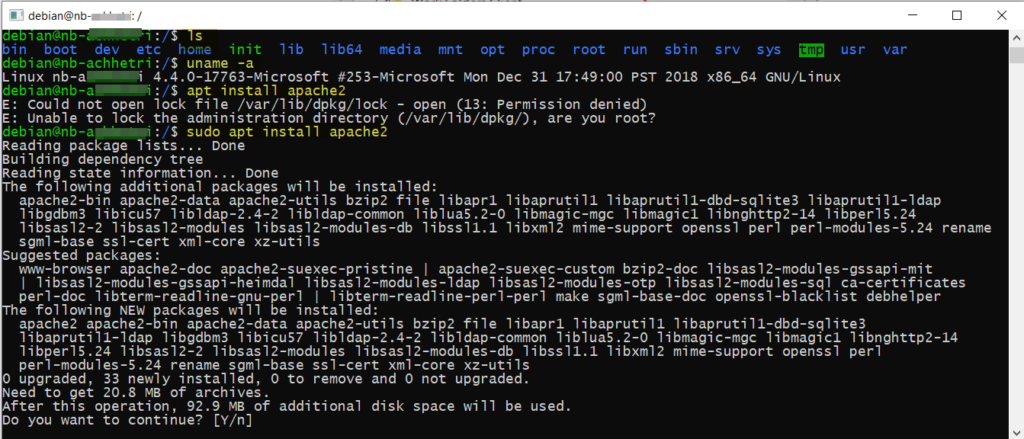This screenshot has height=439, width=1024.
Task: Click the 'Suggested packages:' heading line
Action: click(77, 255)
